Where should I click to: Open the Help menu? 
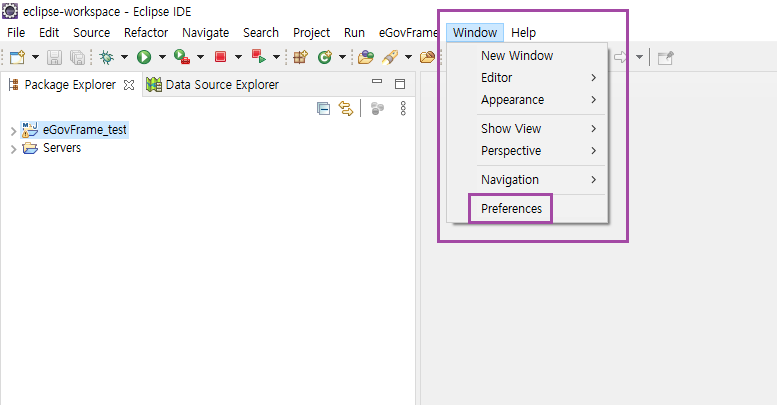(x=523, y=33)
